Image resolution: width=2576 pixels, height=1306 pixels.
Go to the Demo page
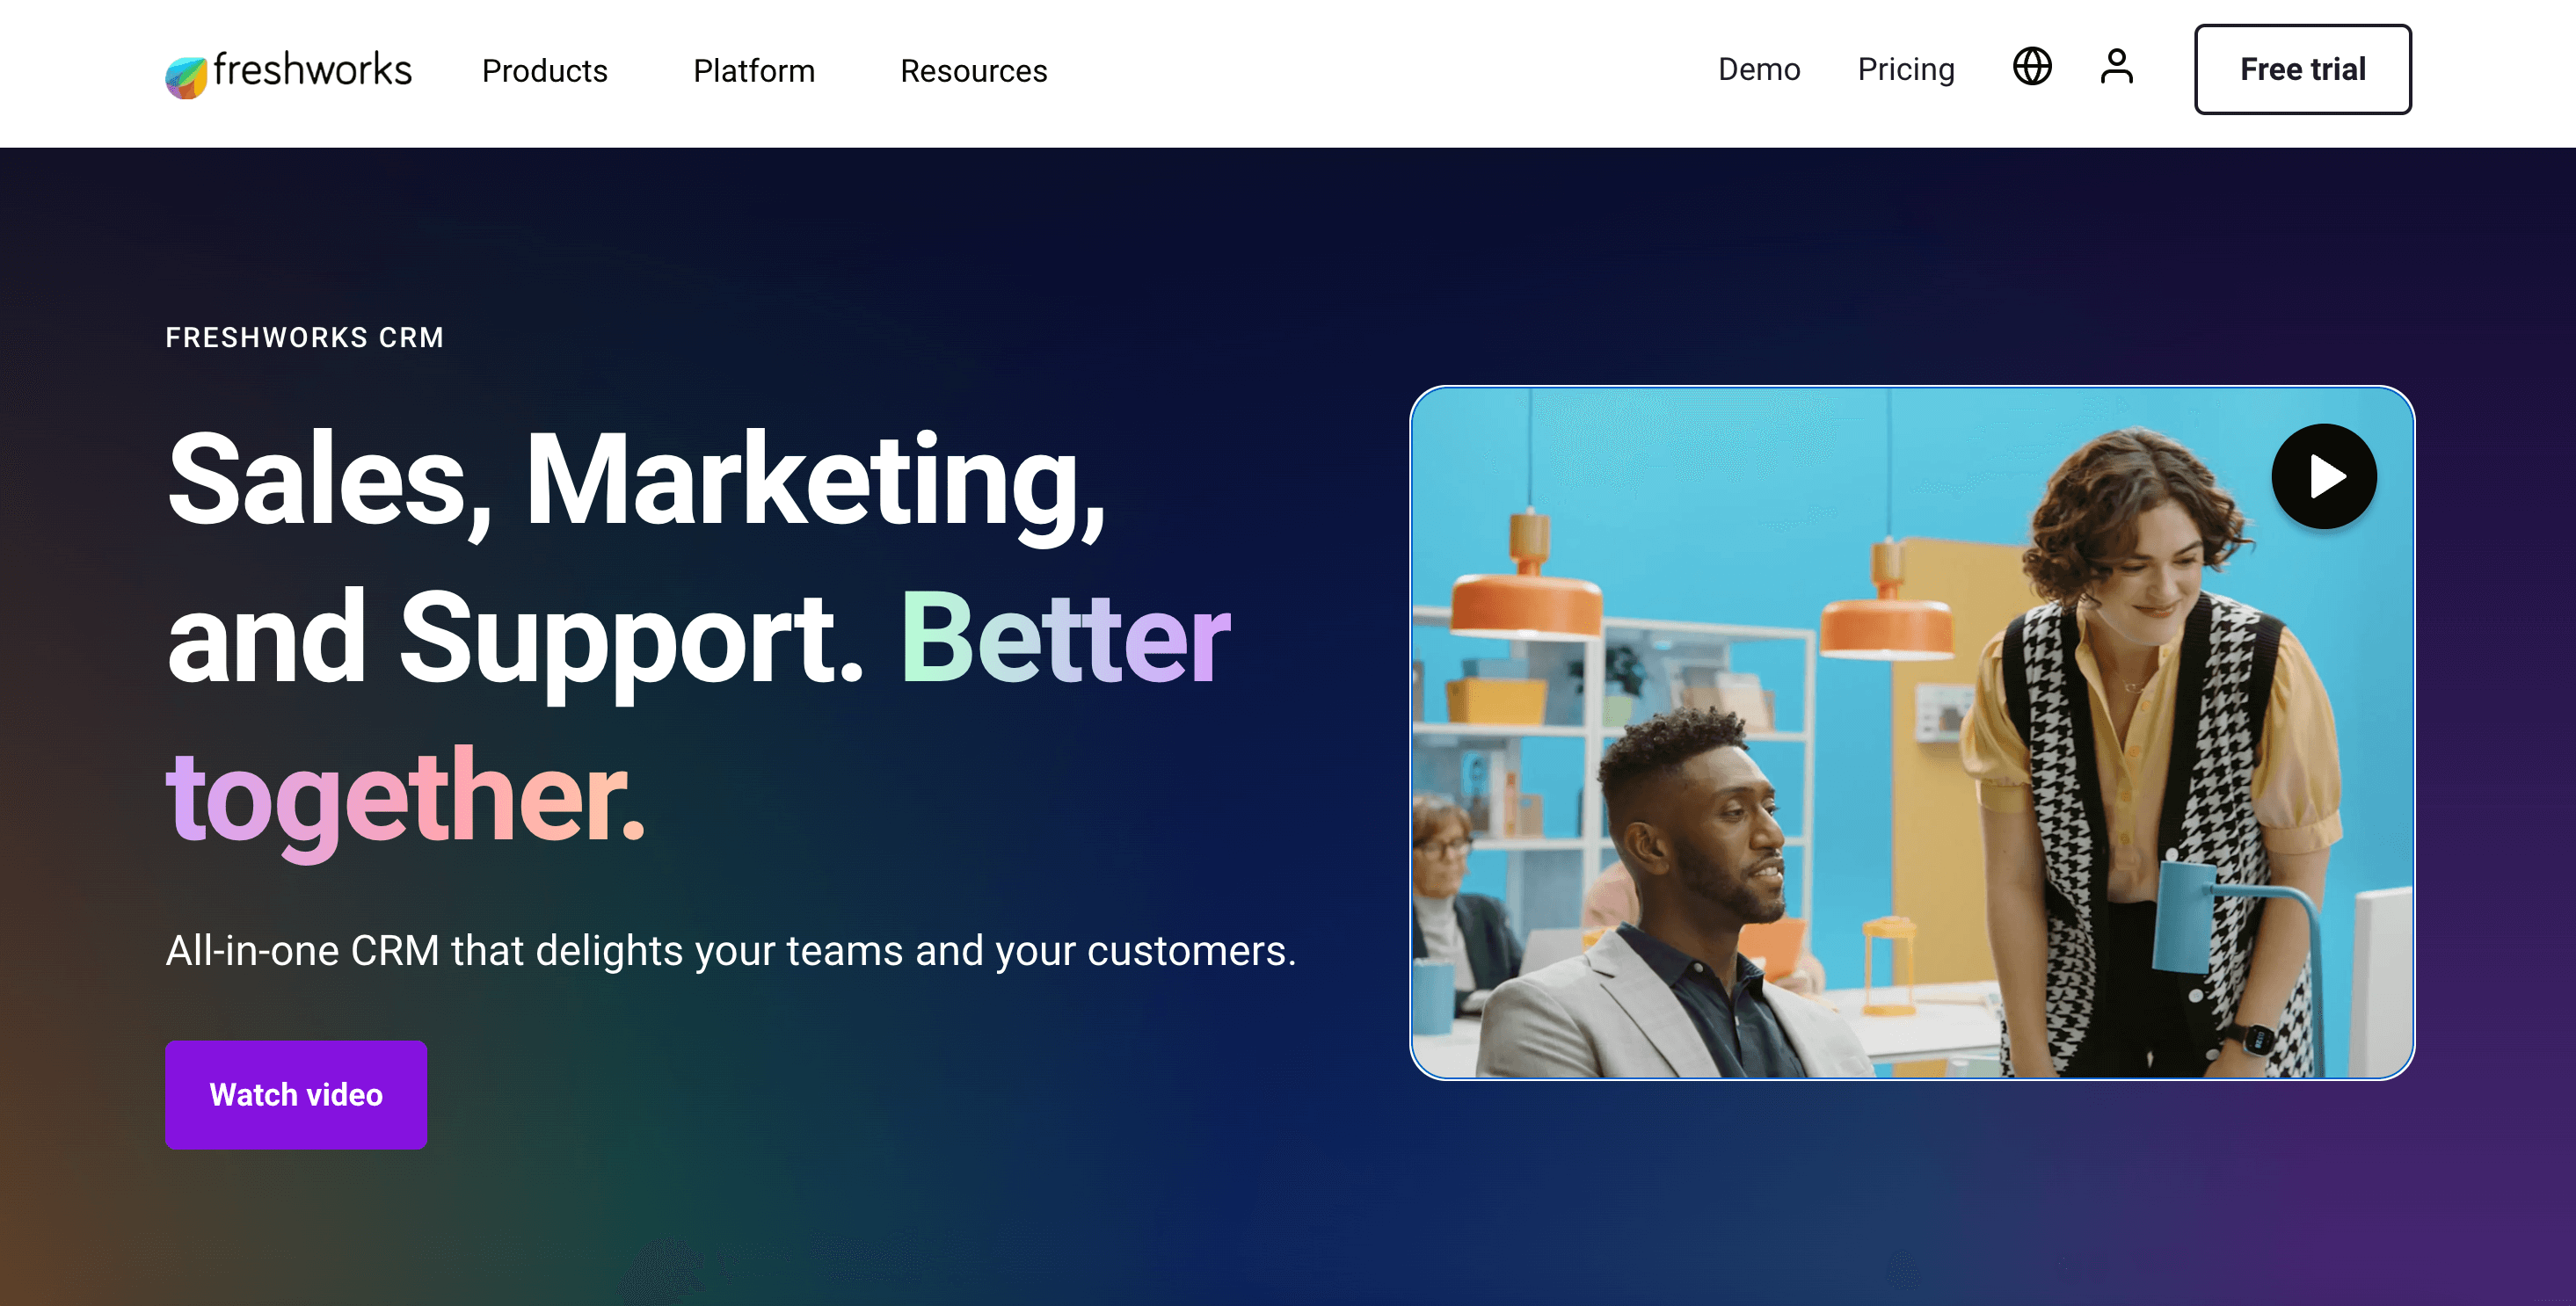tap(1759, 69)
